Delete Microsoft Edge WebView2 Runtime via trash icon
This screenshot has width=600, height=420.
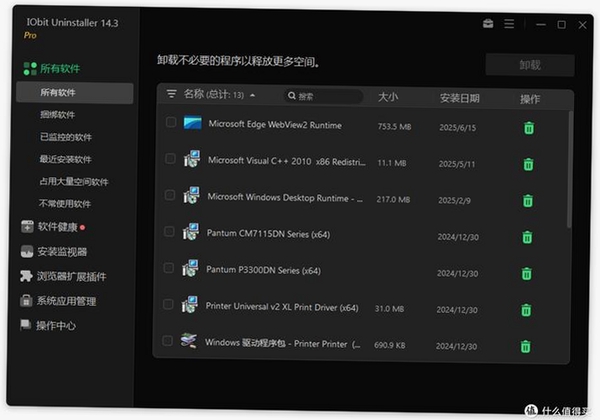click(x=529, y=128)
